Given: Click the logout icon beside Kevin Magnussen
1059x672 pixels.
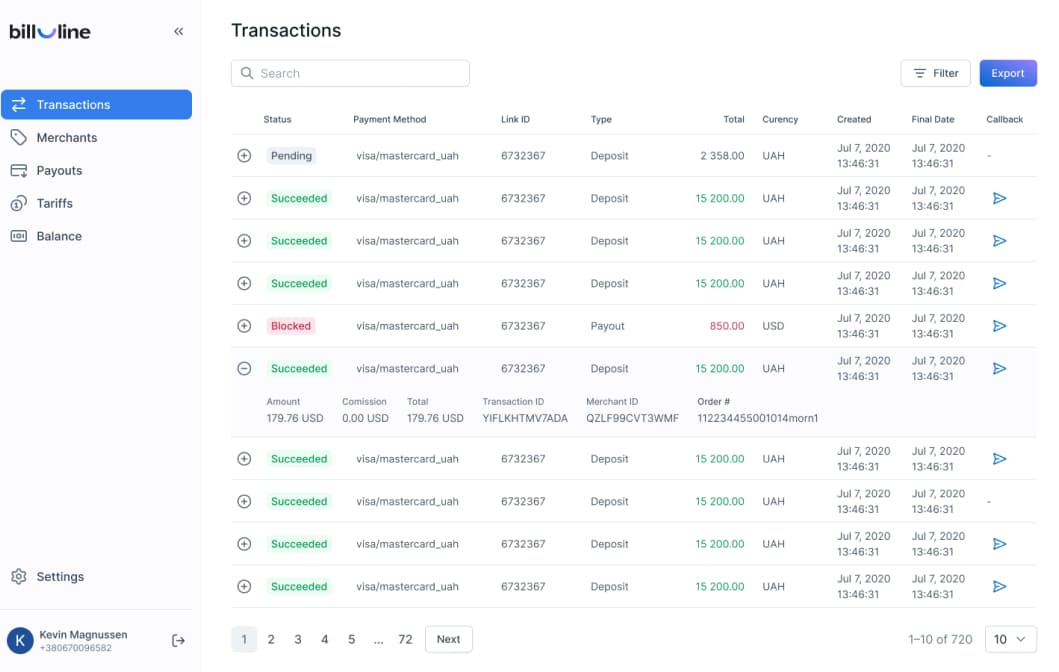Looking at the screenshot, I should tap(178, 640).
